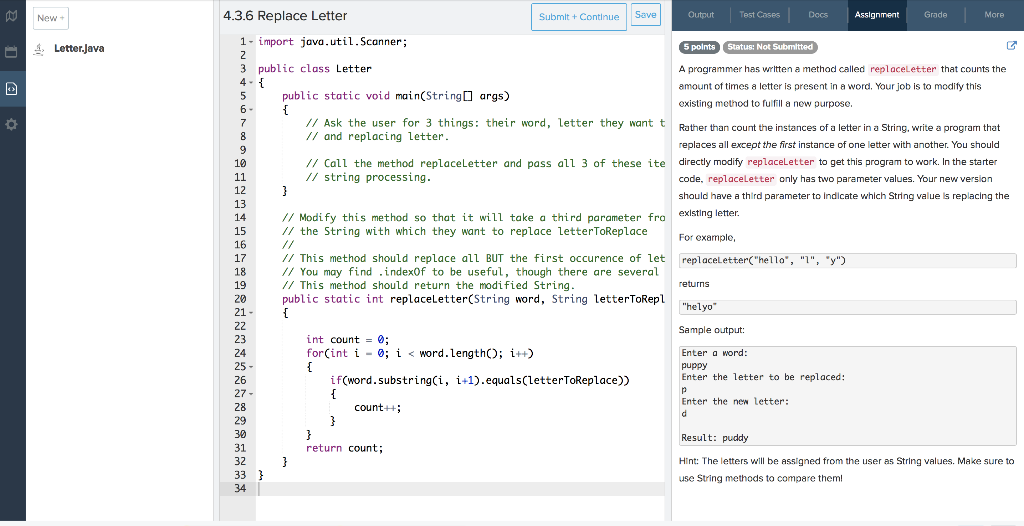Collapse replaceLetter method fold at line 21

pyautogui.click(x=250, y=312)
